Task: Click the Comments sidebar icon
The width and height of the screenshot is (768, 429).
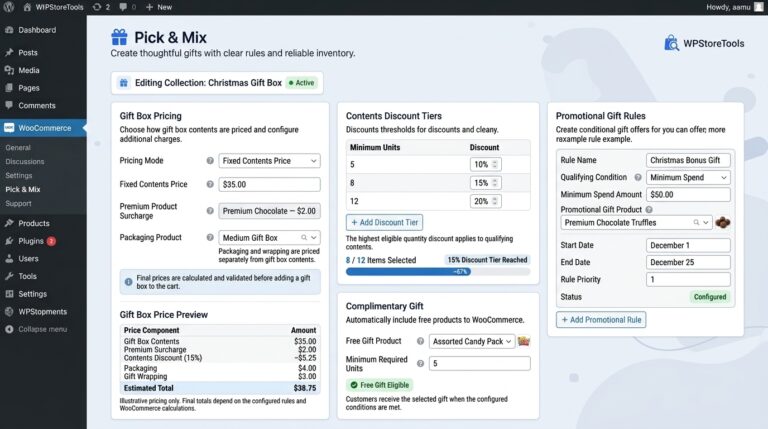Action: pos(9,105)
